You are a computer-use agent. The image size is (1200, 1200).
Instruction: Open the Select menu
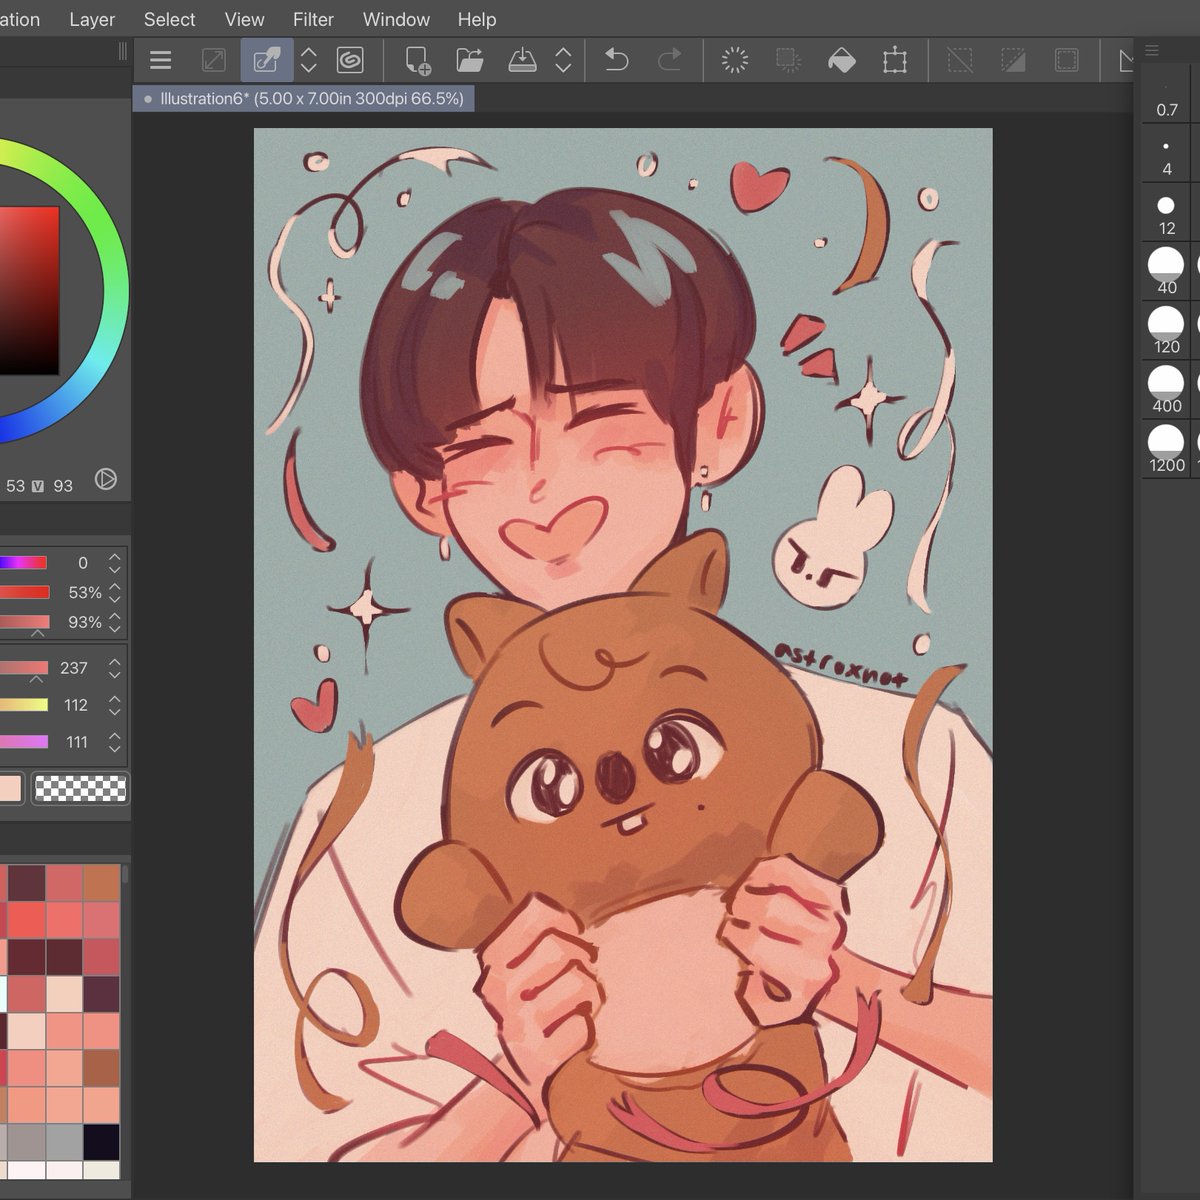tap(169, 19)
